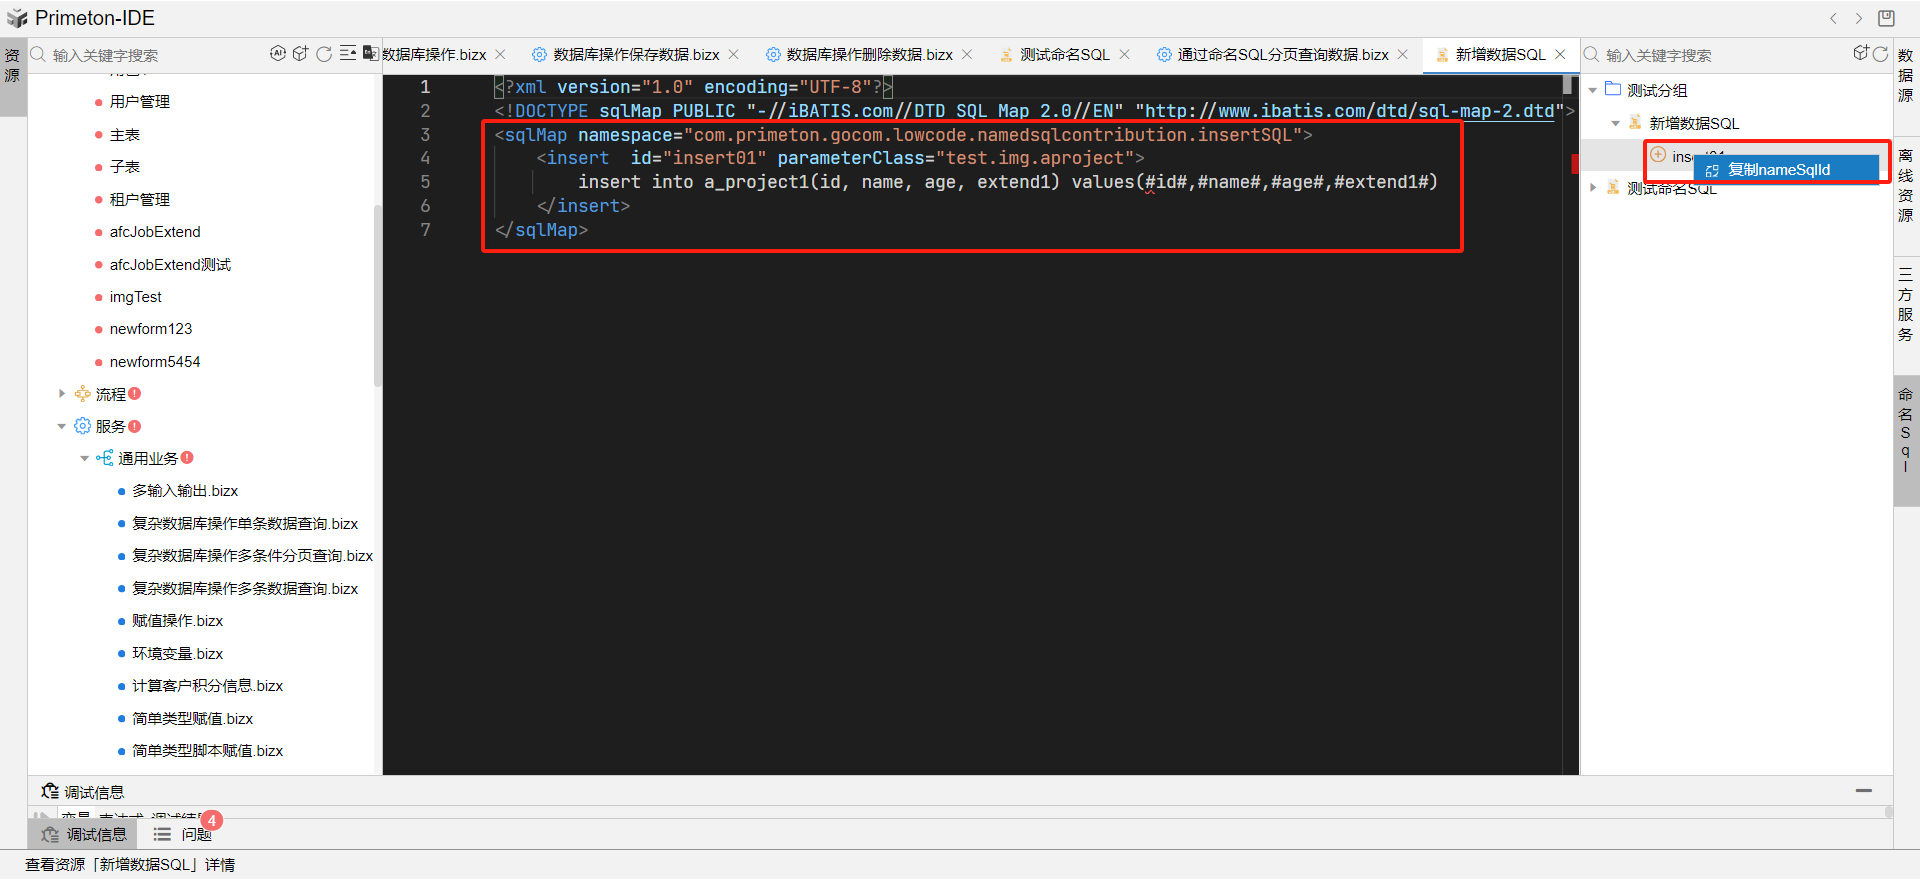
Task: Open 赋值操作.bizx in the tree
Action: [177, 621]
